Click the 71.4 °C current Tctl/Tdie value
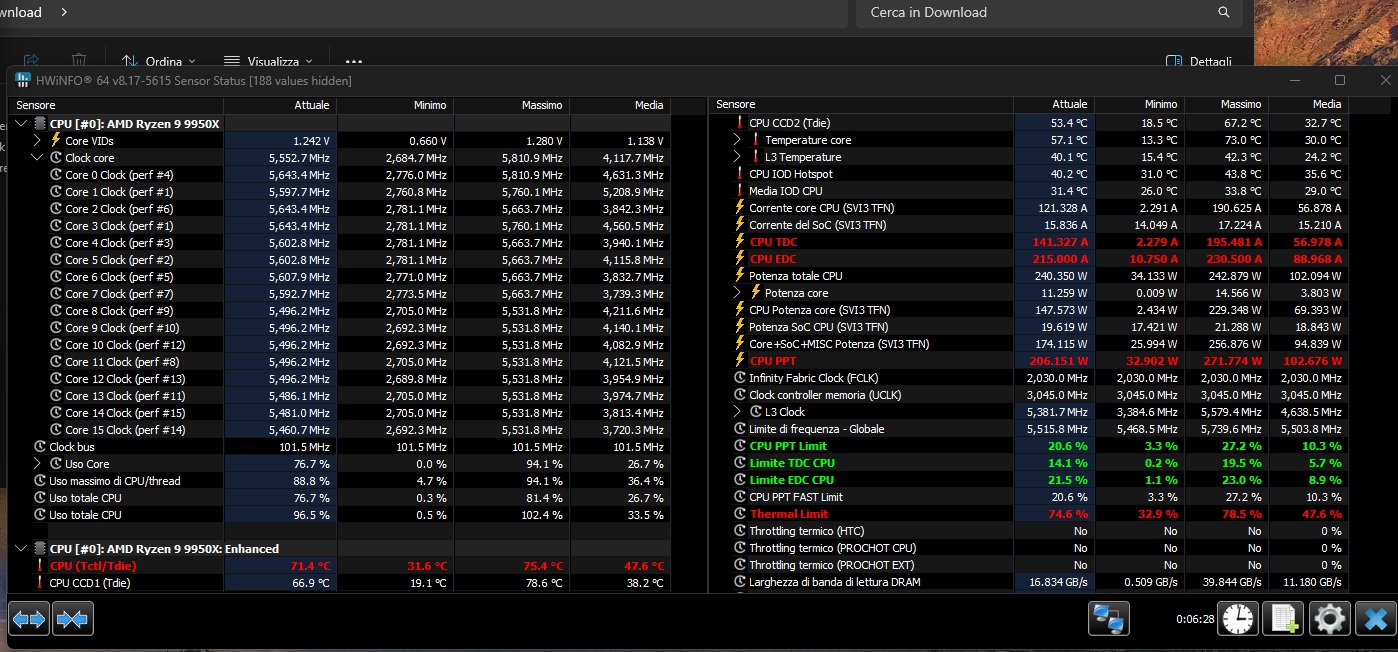Image resolution: width=1398 pixels, height=652 pixels. pos(310,566)
